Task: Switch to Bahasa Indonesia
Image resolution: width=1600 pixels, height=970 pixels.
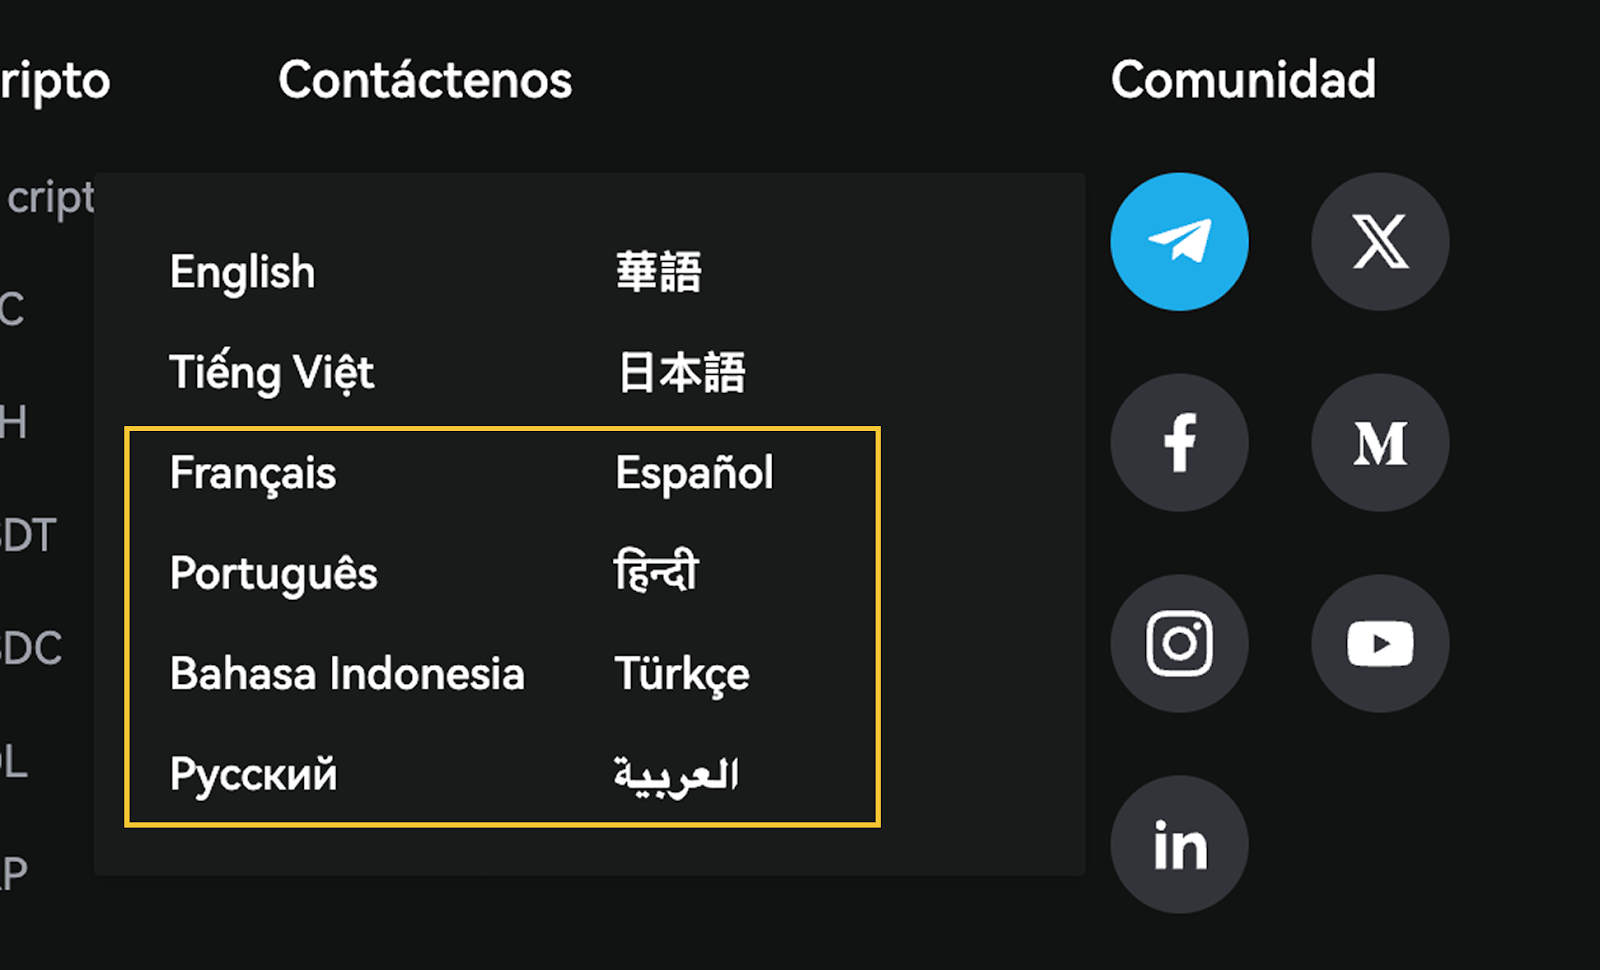Action: 347,674
